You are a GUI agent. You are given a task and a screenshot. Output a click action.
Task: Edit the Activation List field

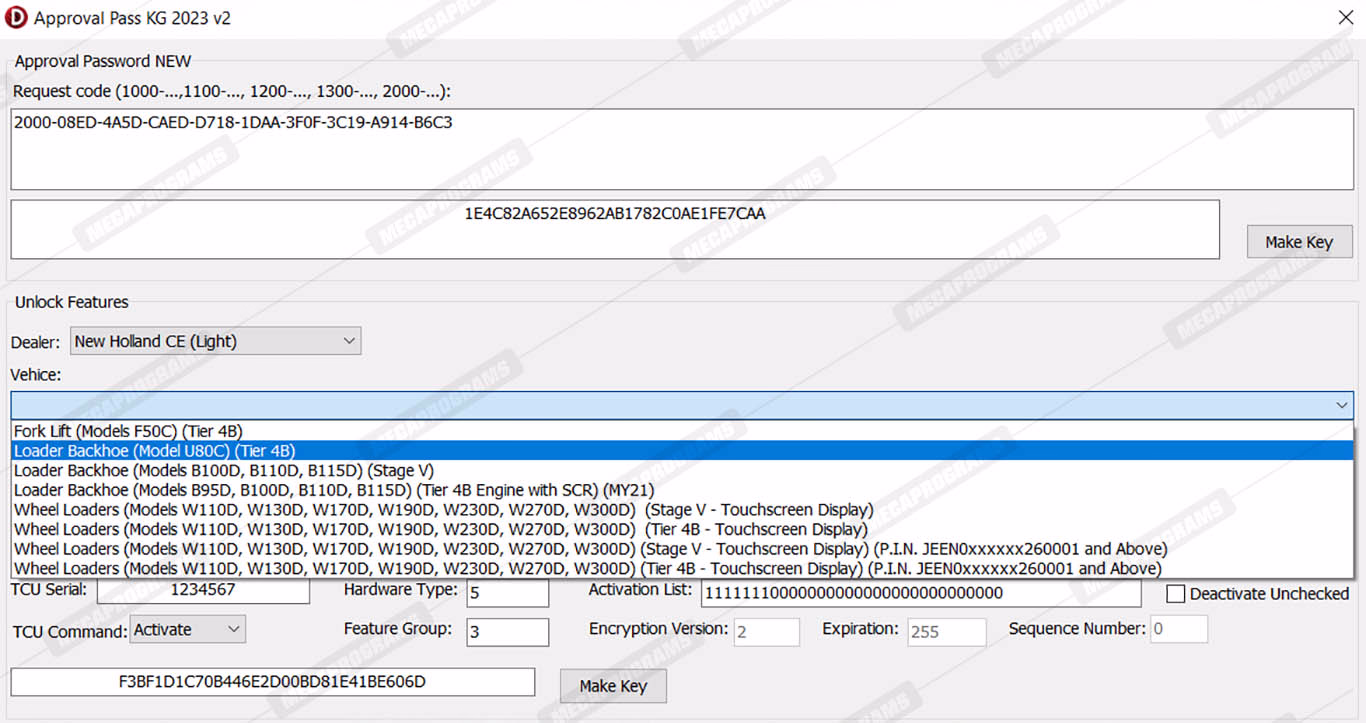click(920, 592)
